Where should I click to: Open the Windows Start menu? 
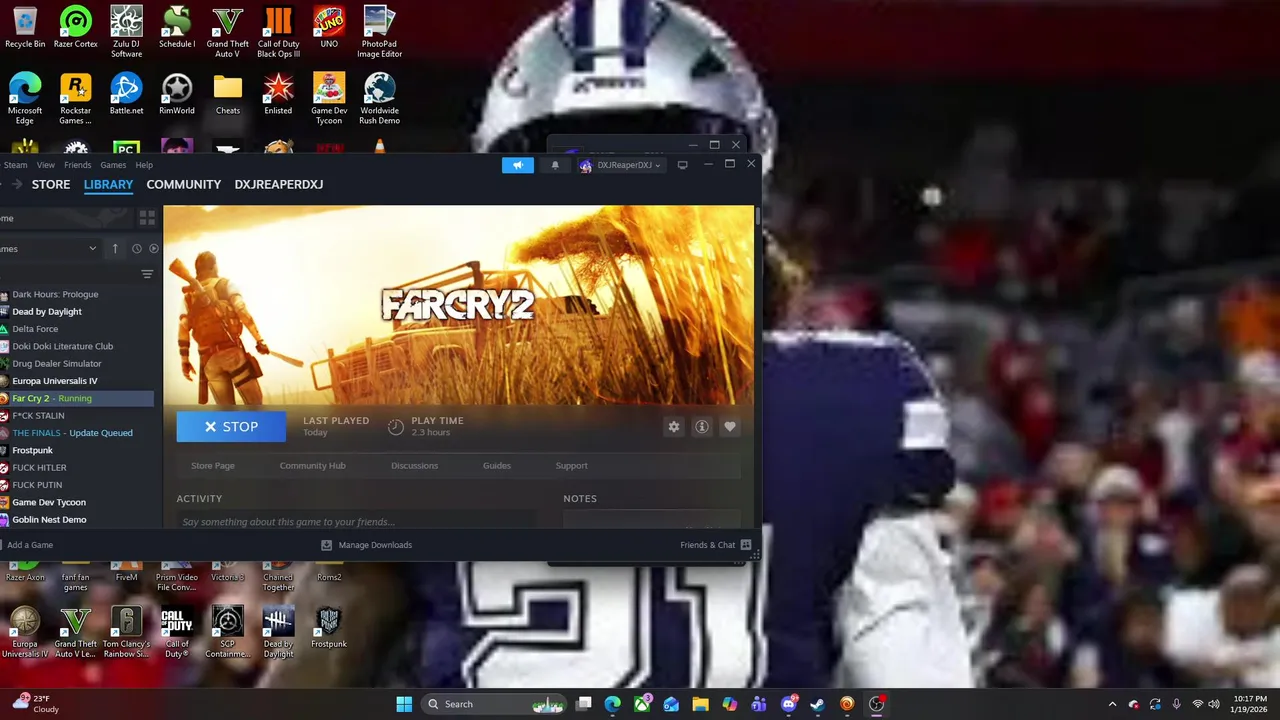404,704
